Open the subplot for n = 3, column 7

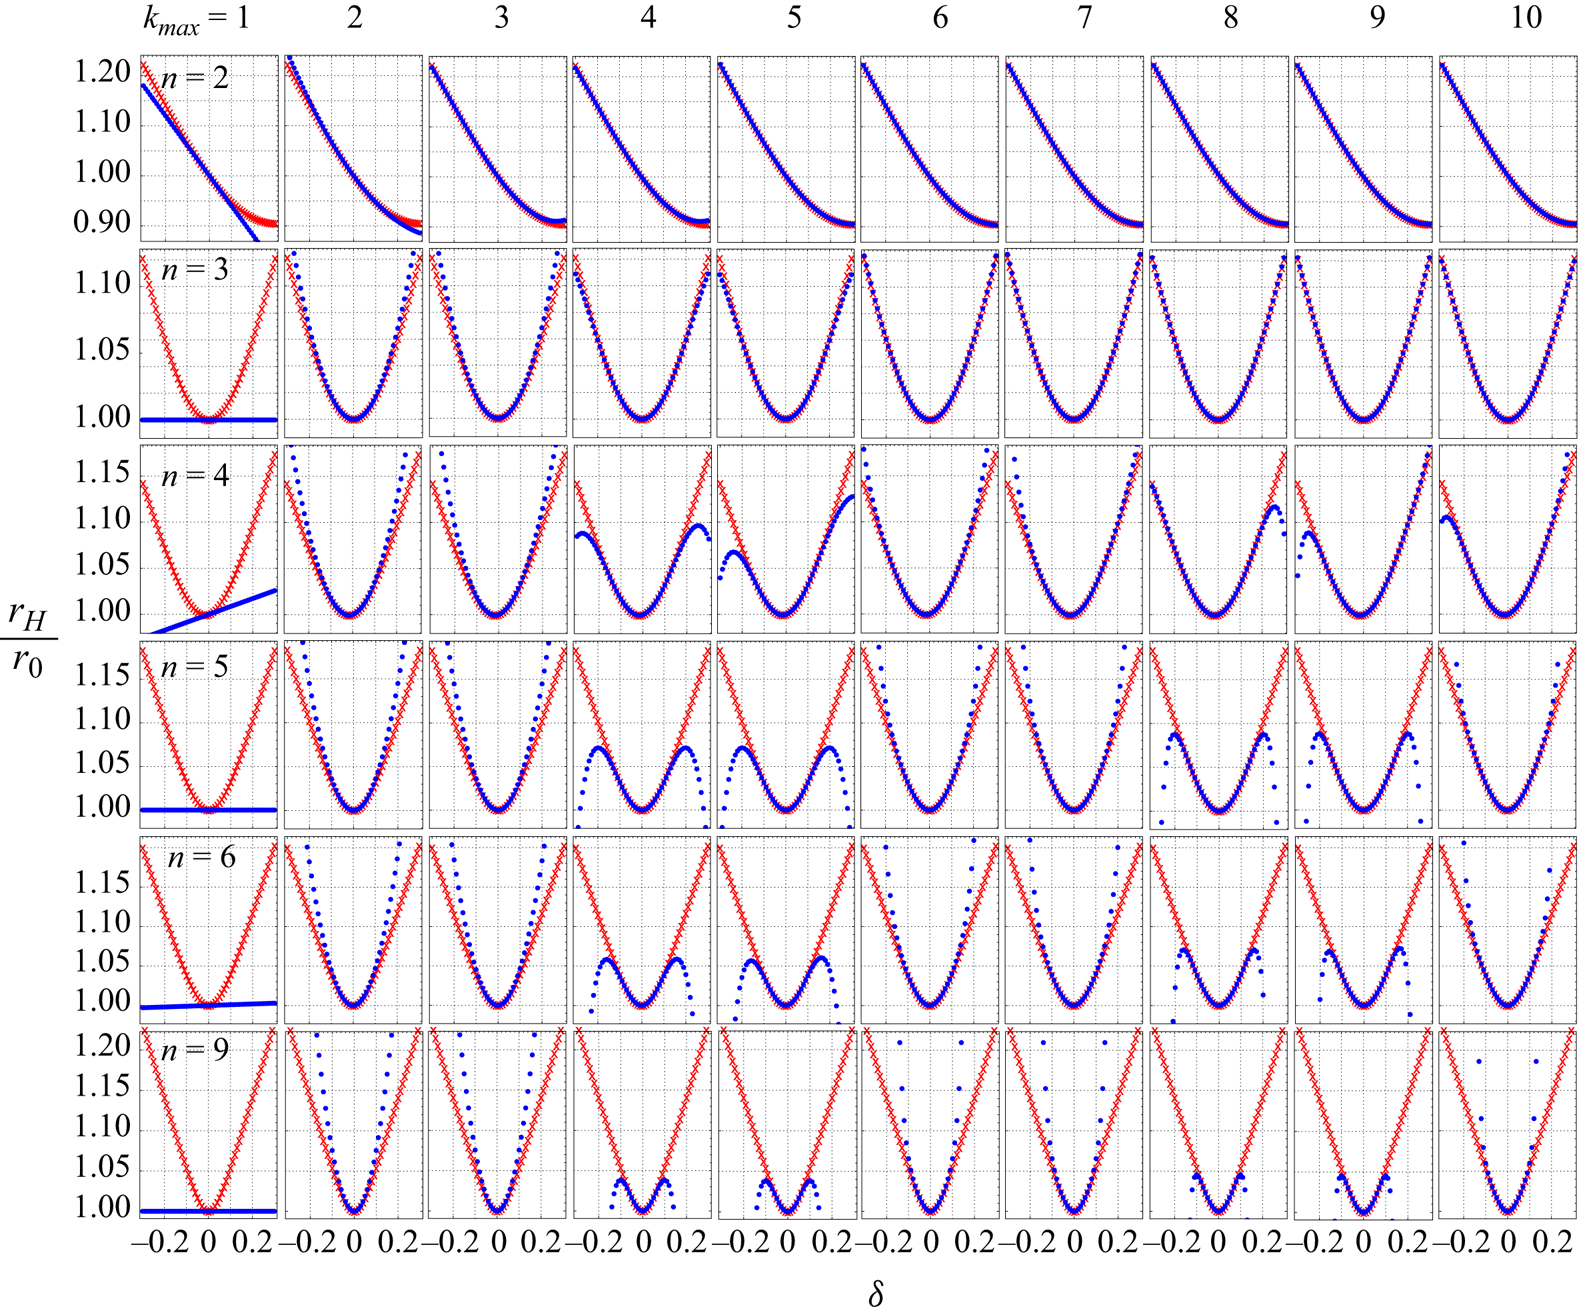[x=1074, y=343]
